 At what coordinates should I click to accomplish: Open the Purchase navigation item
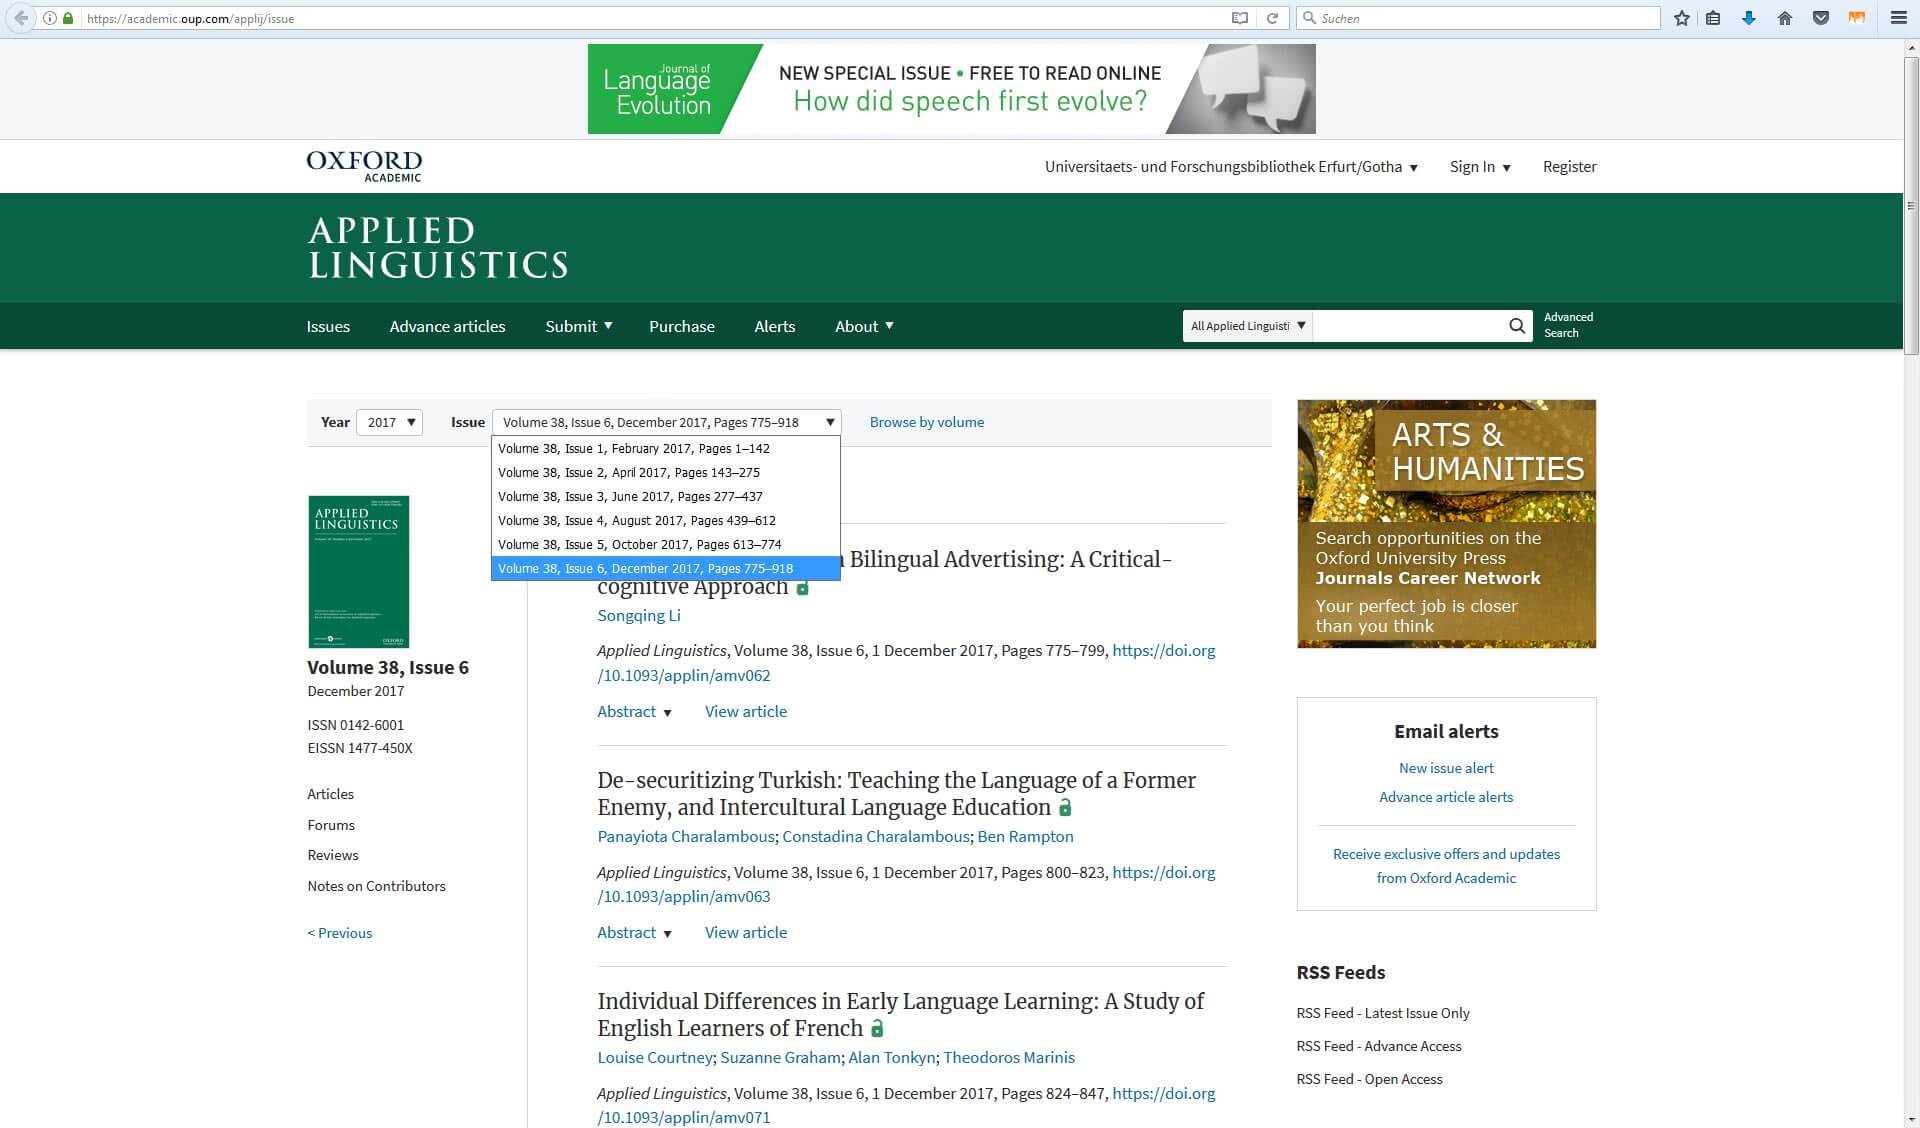click(682, 326)
